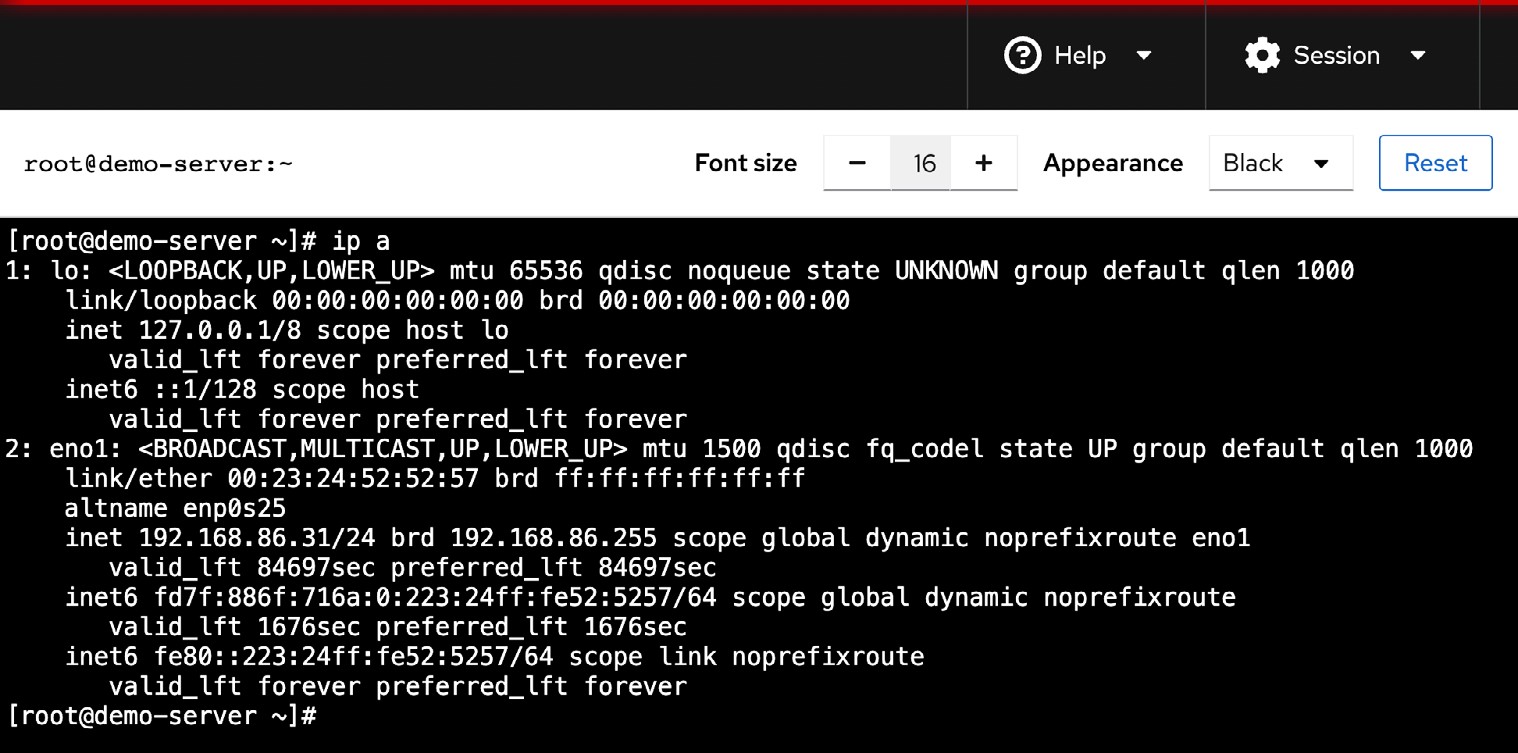
Task: Open the Help menu label
Action: click(1080, 55)
